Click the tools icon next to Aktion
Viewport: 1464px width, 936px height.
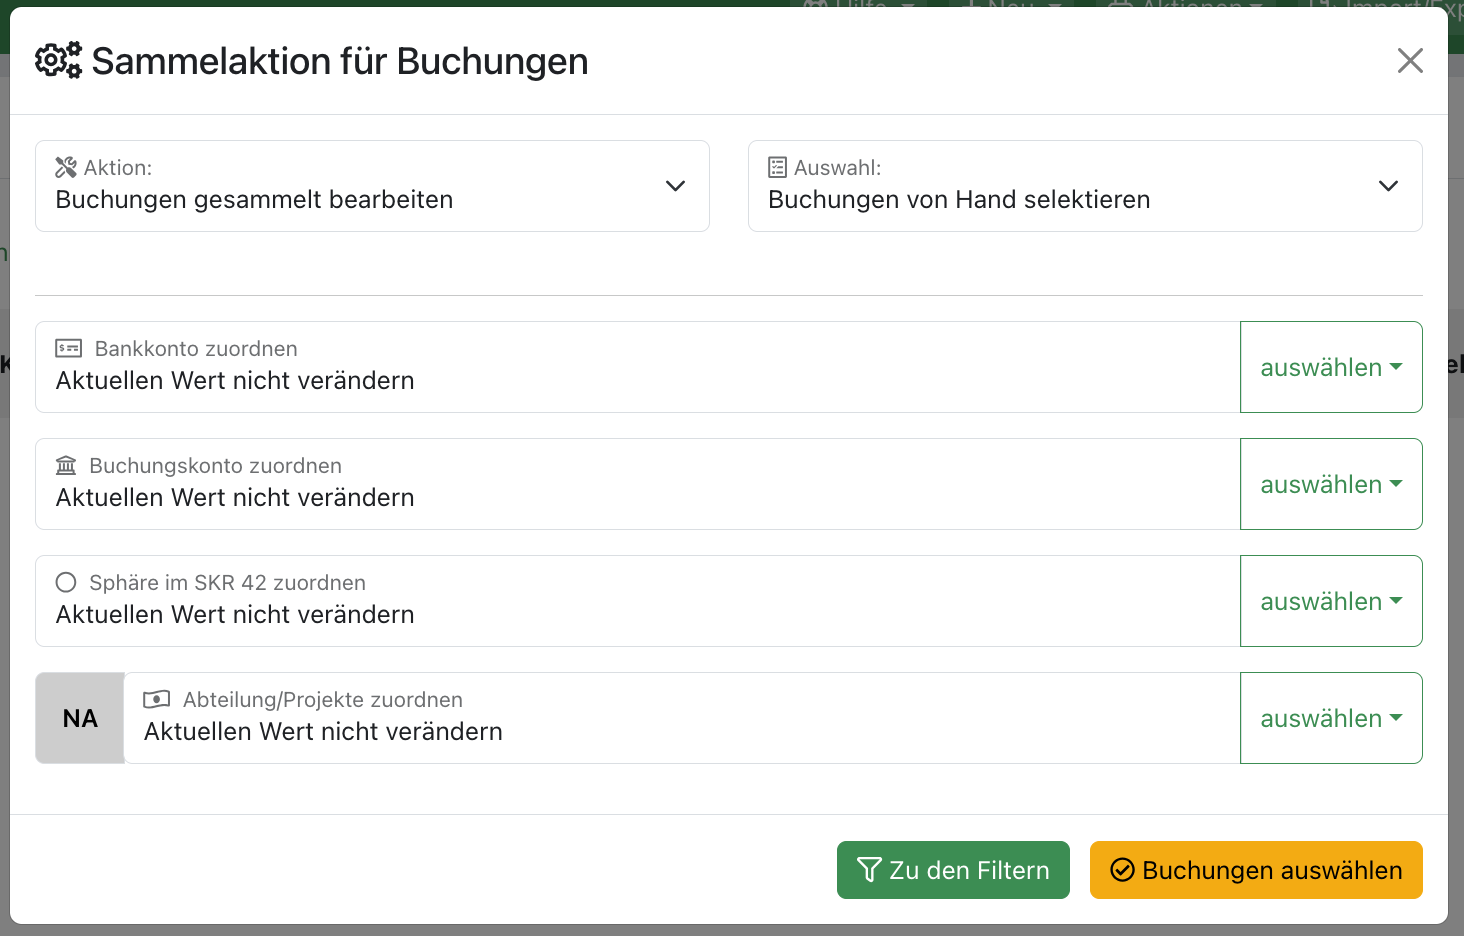click(x=66, y=167)
